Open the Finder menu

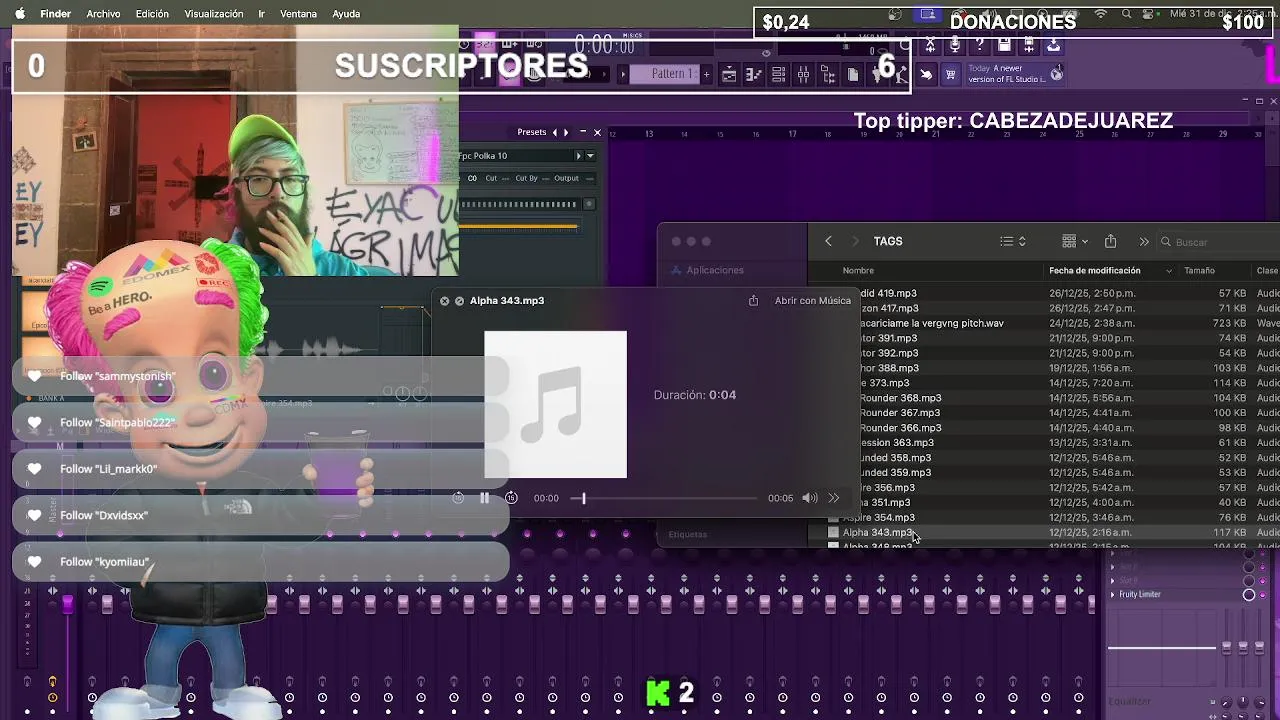[55, 14]
